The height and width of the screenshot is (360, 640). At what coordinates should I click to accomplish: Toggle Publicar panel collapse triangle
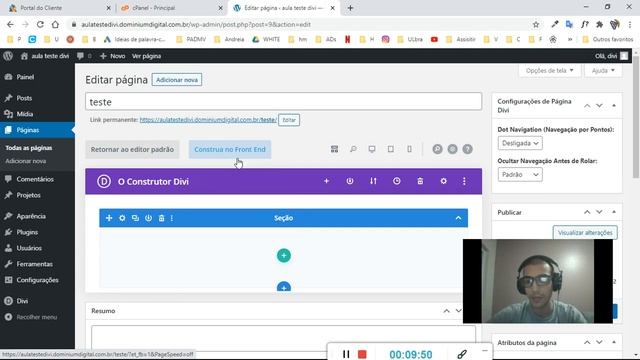[614, 212]
